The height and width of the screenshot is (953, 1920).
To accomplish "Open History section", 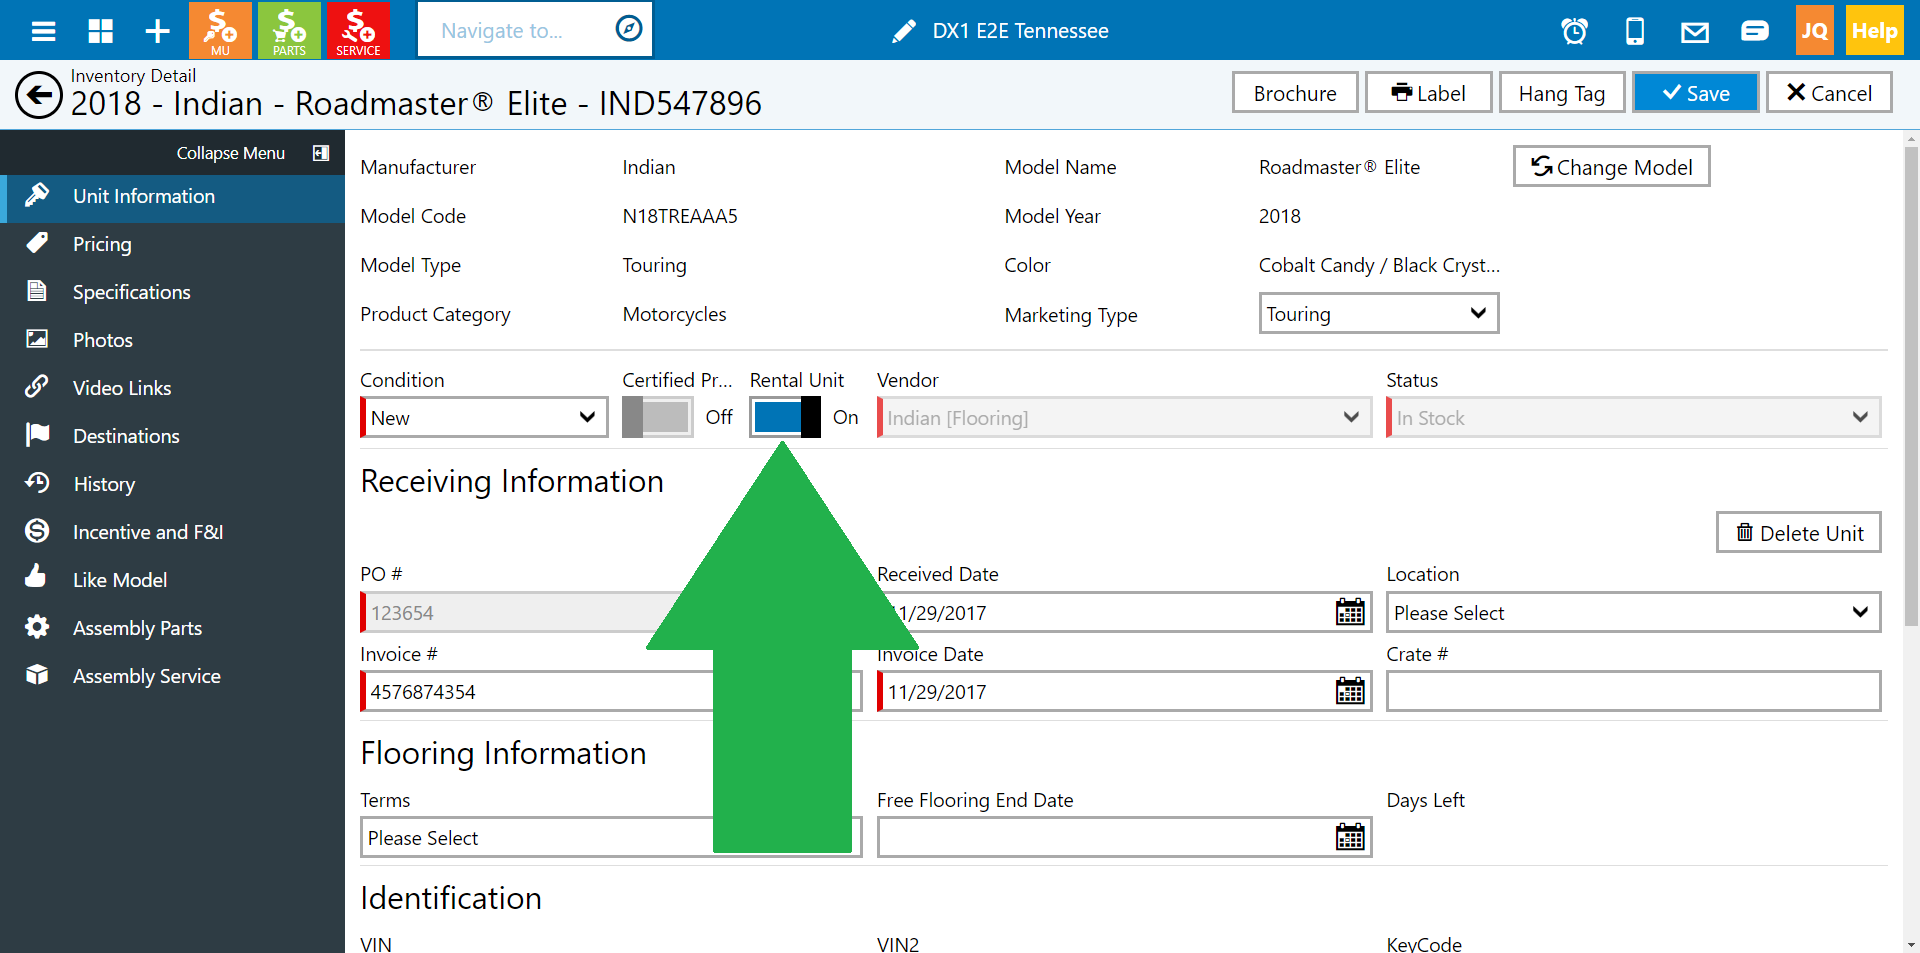I will [x=172, y=484].
